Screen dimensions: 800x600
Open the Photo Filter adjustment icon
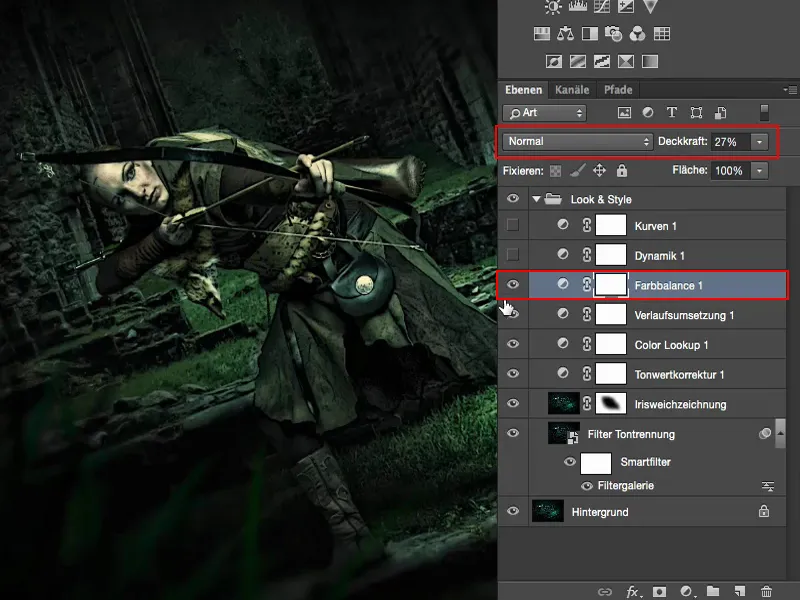612,32
